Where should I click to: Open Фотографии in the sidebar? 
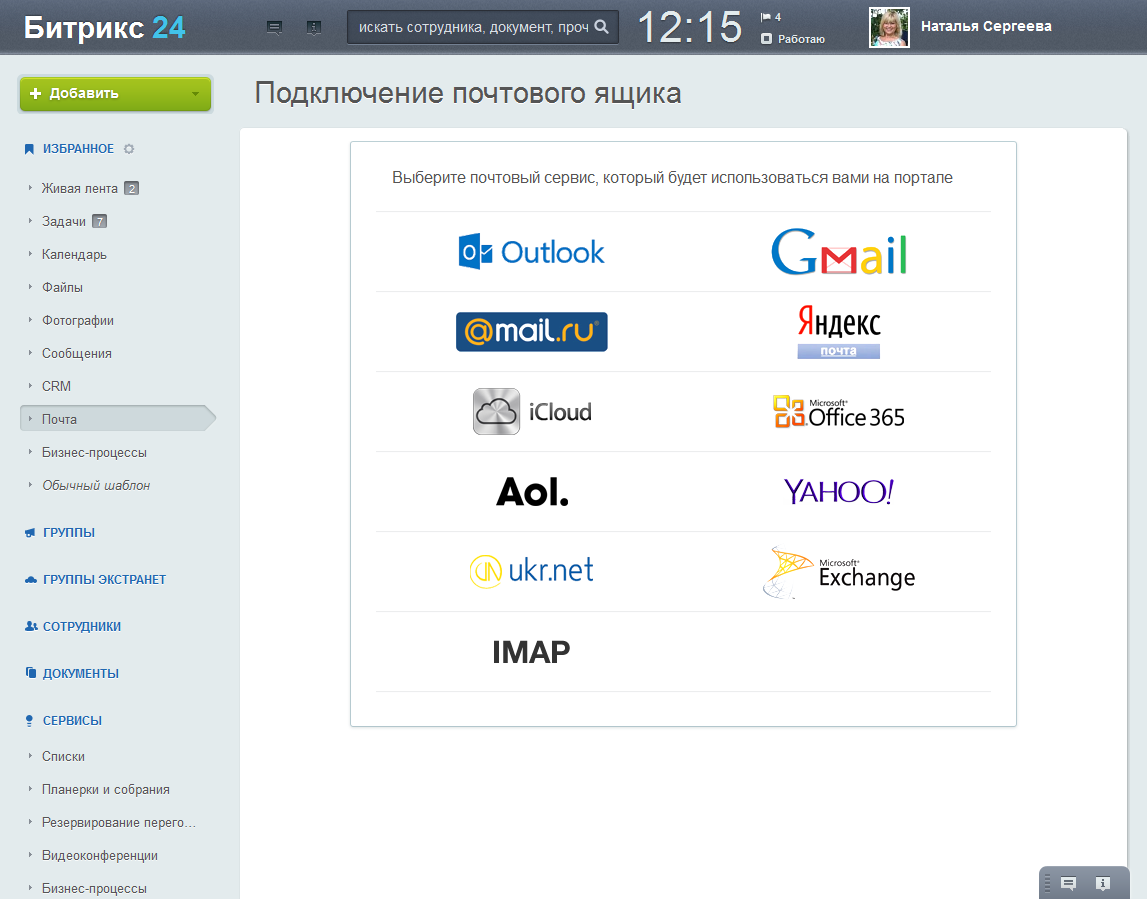click(78, 320)
